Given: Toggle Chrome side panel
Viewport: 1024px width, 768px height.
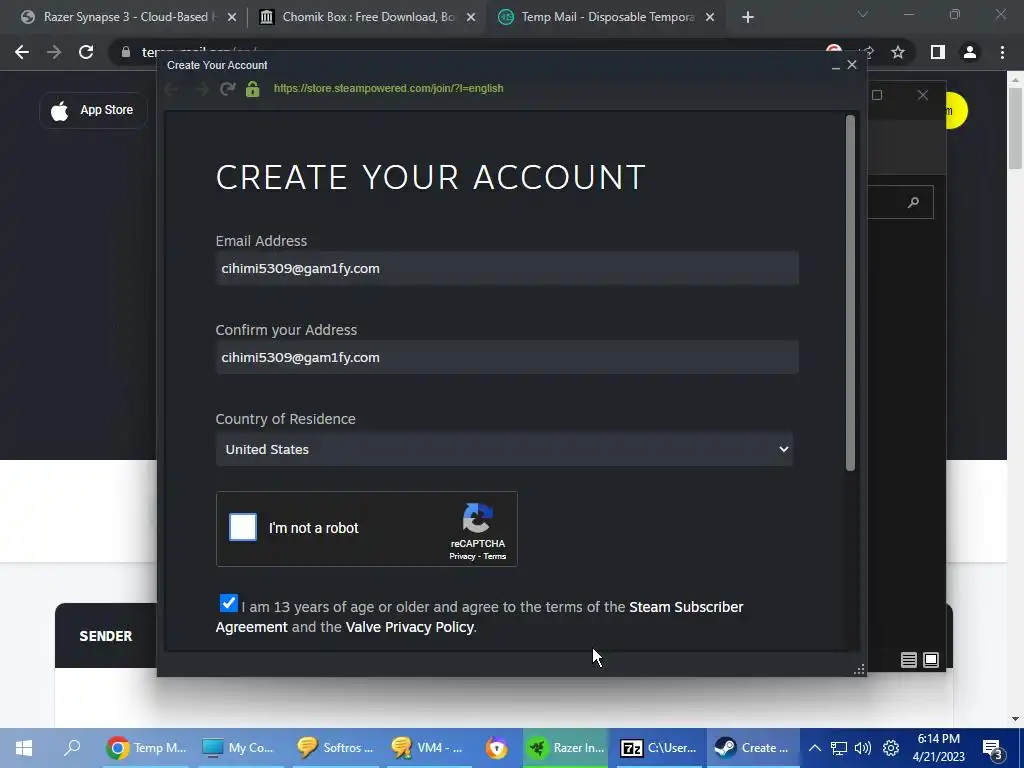Looking at the screenshot, I should tap(938, 52).
